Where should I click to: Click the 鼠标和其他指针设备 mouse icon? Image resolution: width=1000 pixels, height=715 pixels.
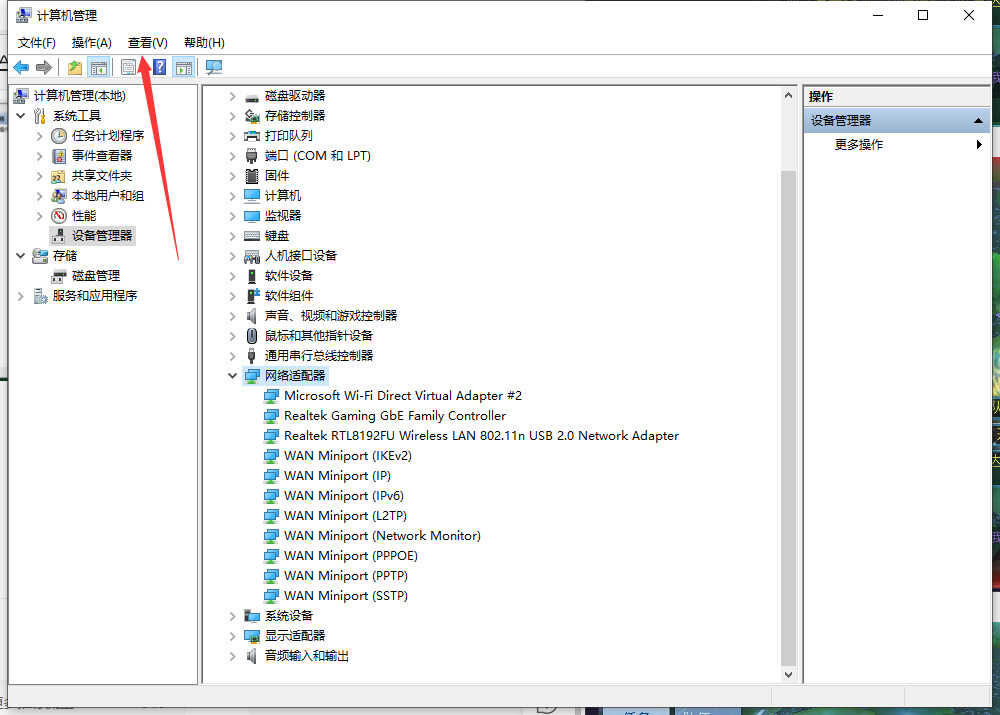(x=252, y=335)
